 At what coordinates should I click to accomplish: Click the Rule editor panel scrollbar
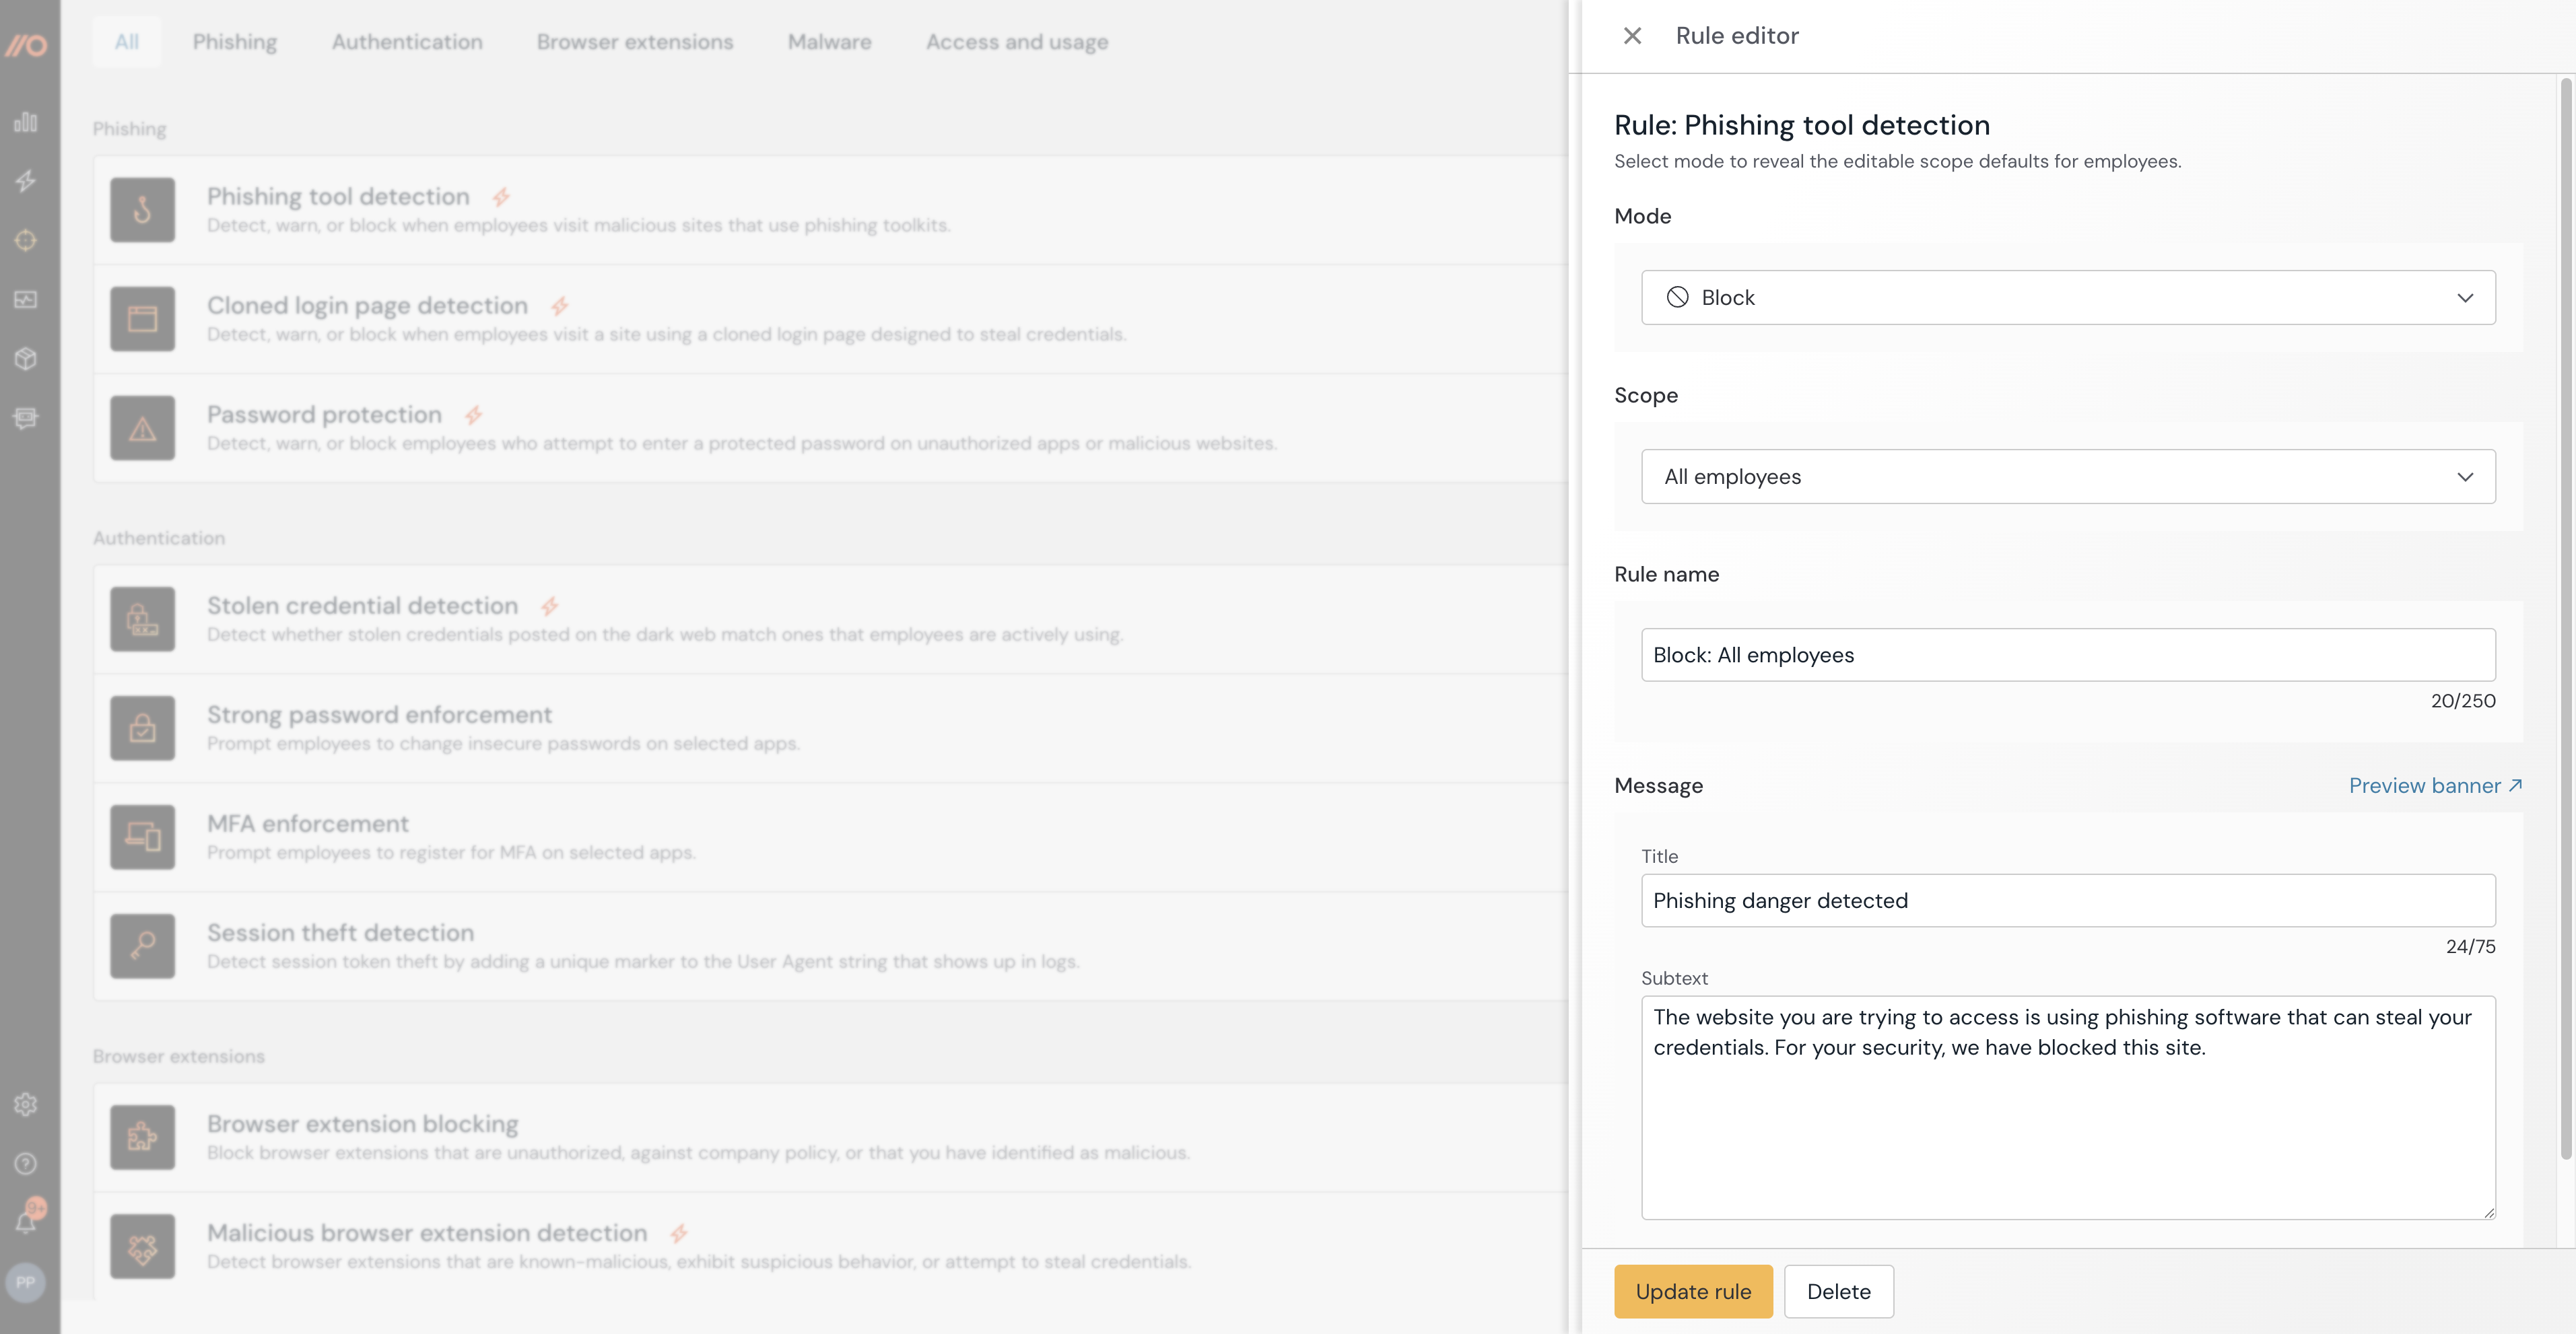[x=2565, y=620]
